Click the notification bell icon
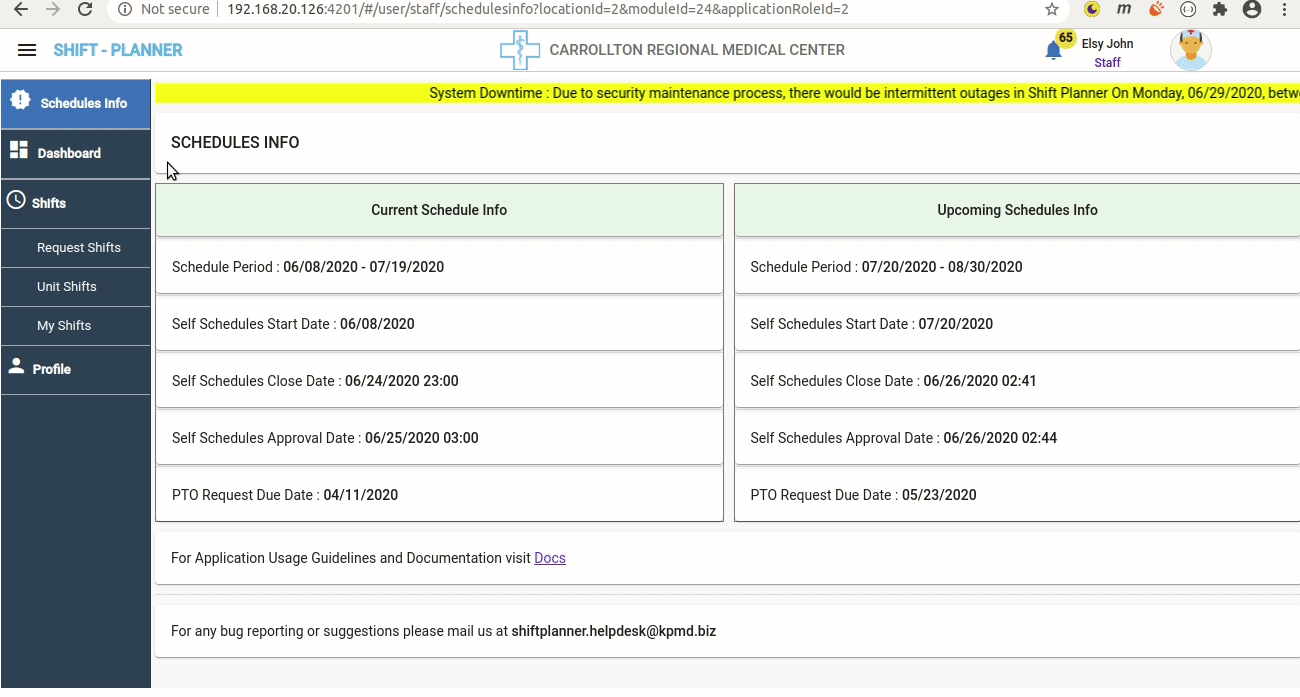The height and width of the screenshot is (697, 1300). click(1053, 50)
